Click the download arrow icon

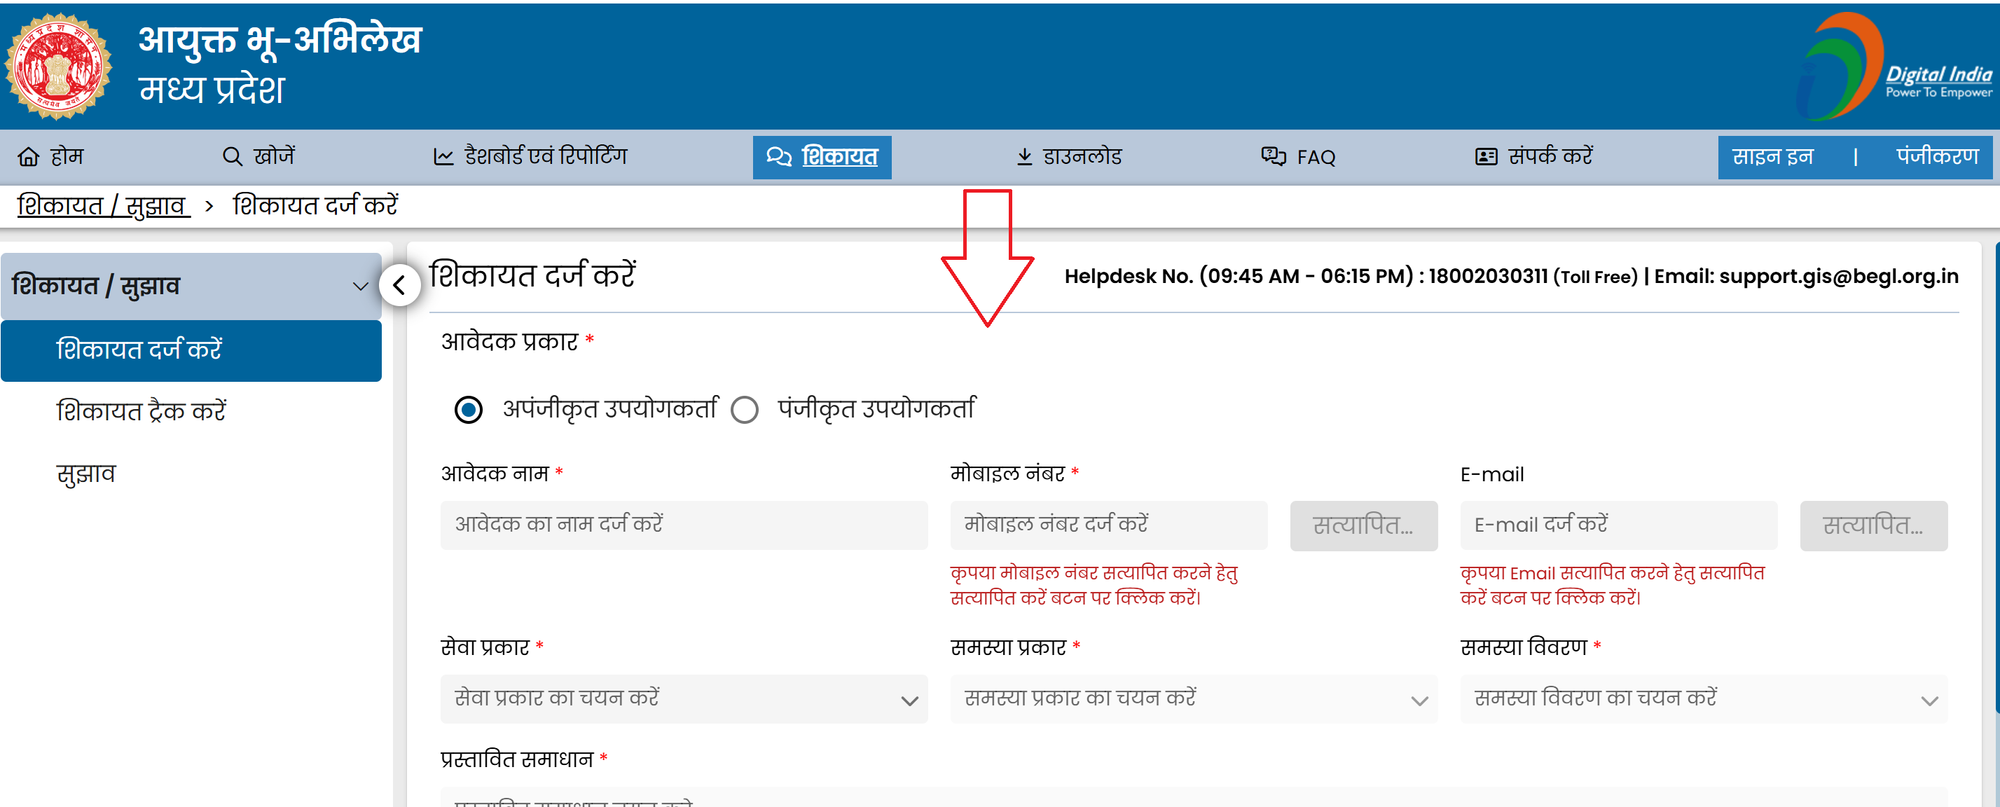click(1025, 157)
